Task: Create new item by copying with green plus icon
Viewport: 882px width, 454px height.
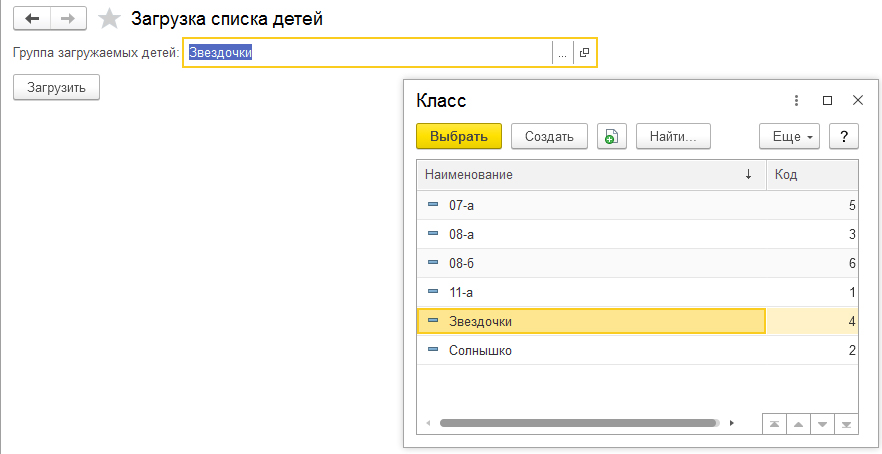Action: 611,136
